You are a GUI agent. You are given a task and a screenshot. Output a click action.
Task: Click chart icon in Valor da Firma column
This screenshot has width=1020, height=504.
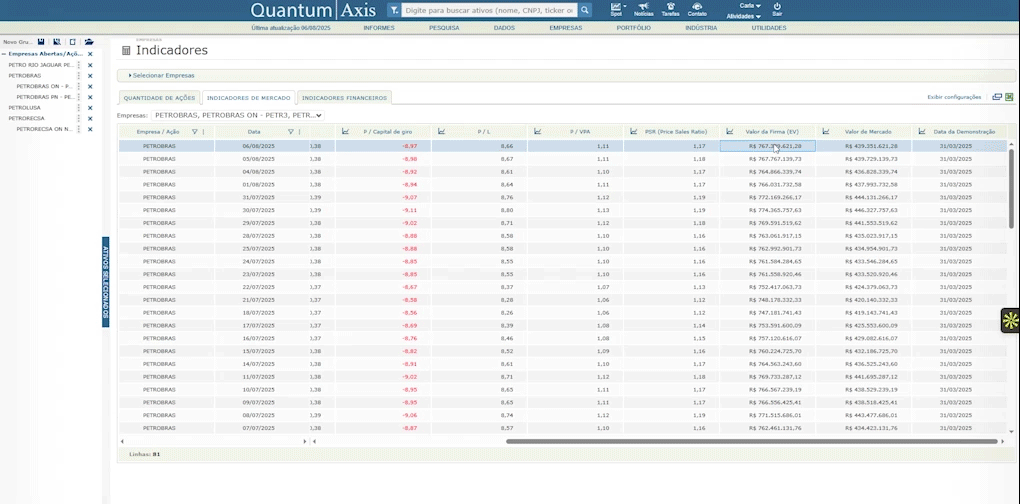[x=730, y=131]
